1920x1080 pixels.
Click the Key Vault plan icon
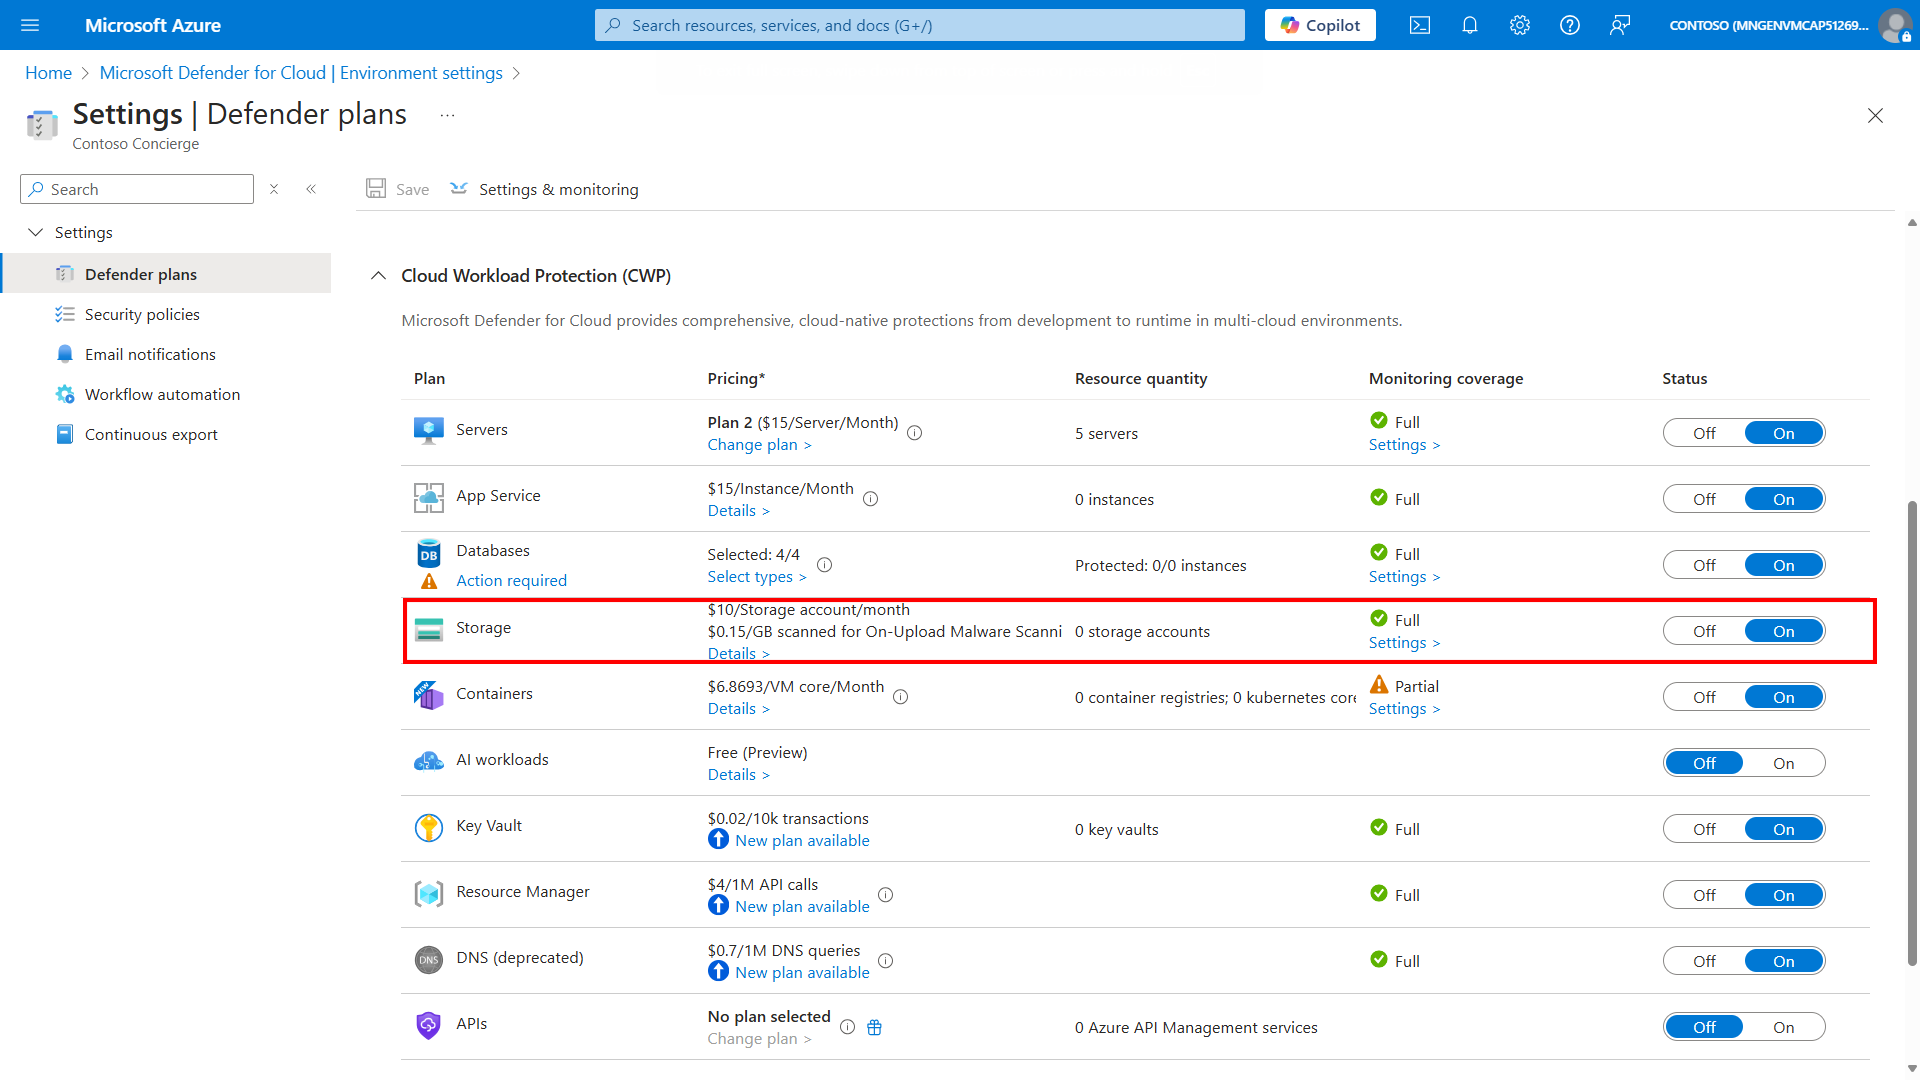(x=429, y=828)
